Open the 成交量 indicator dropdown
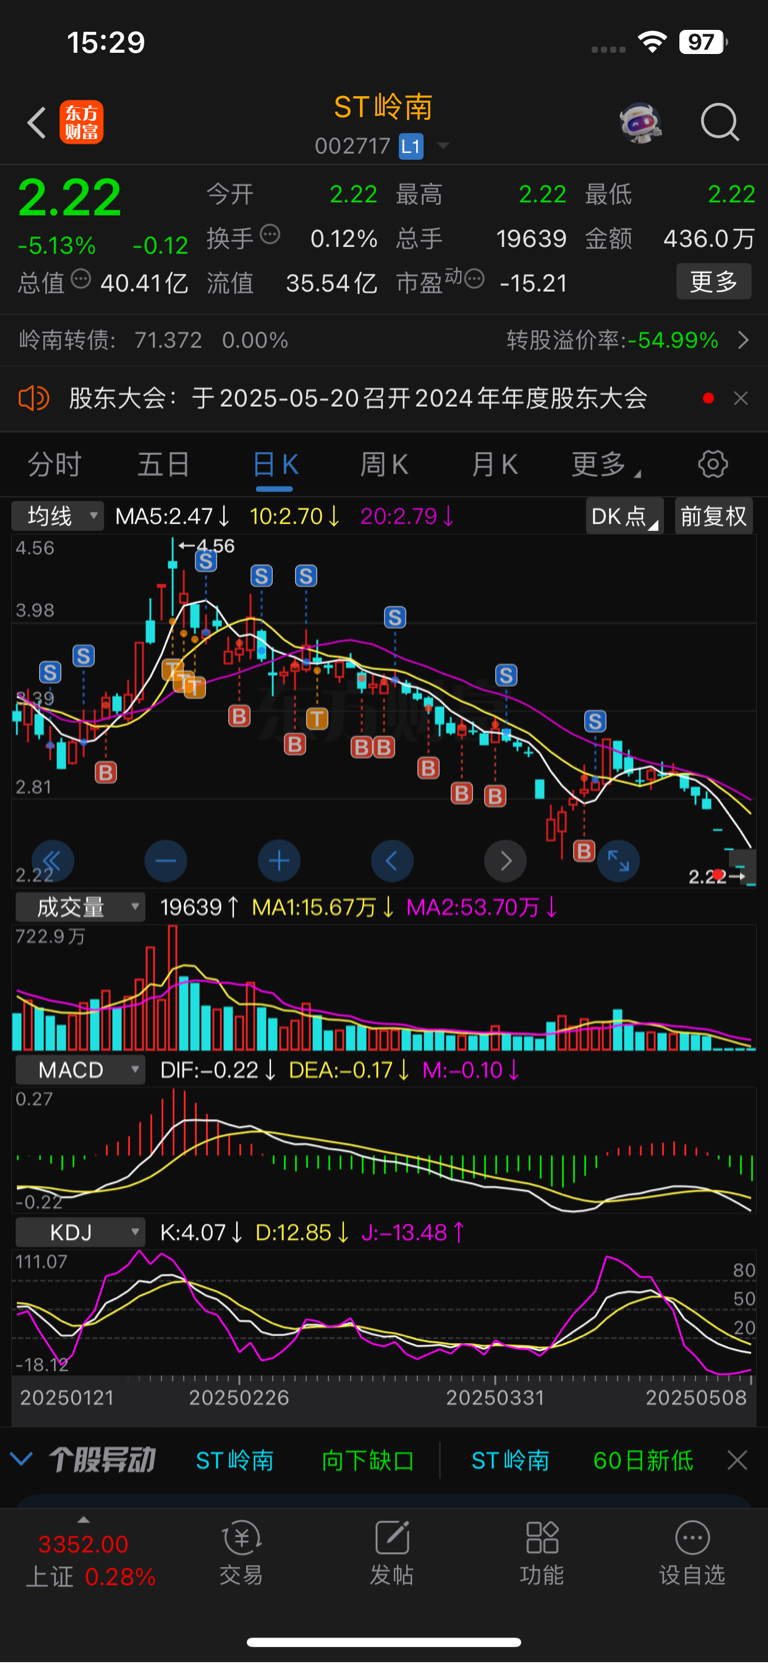Viewport: 768px width, 1663px height. pyautogui.click(x=80, y=907)
